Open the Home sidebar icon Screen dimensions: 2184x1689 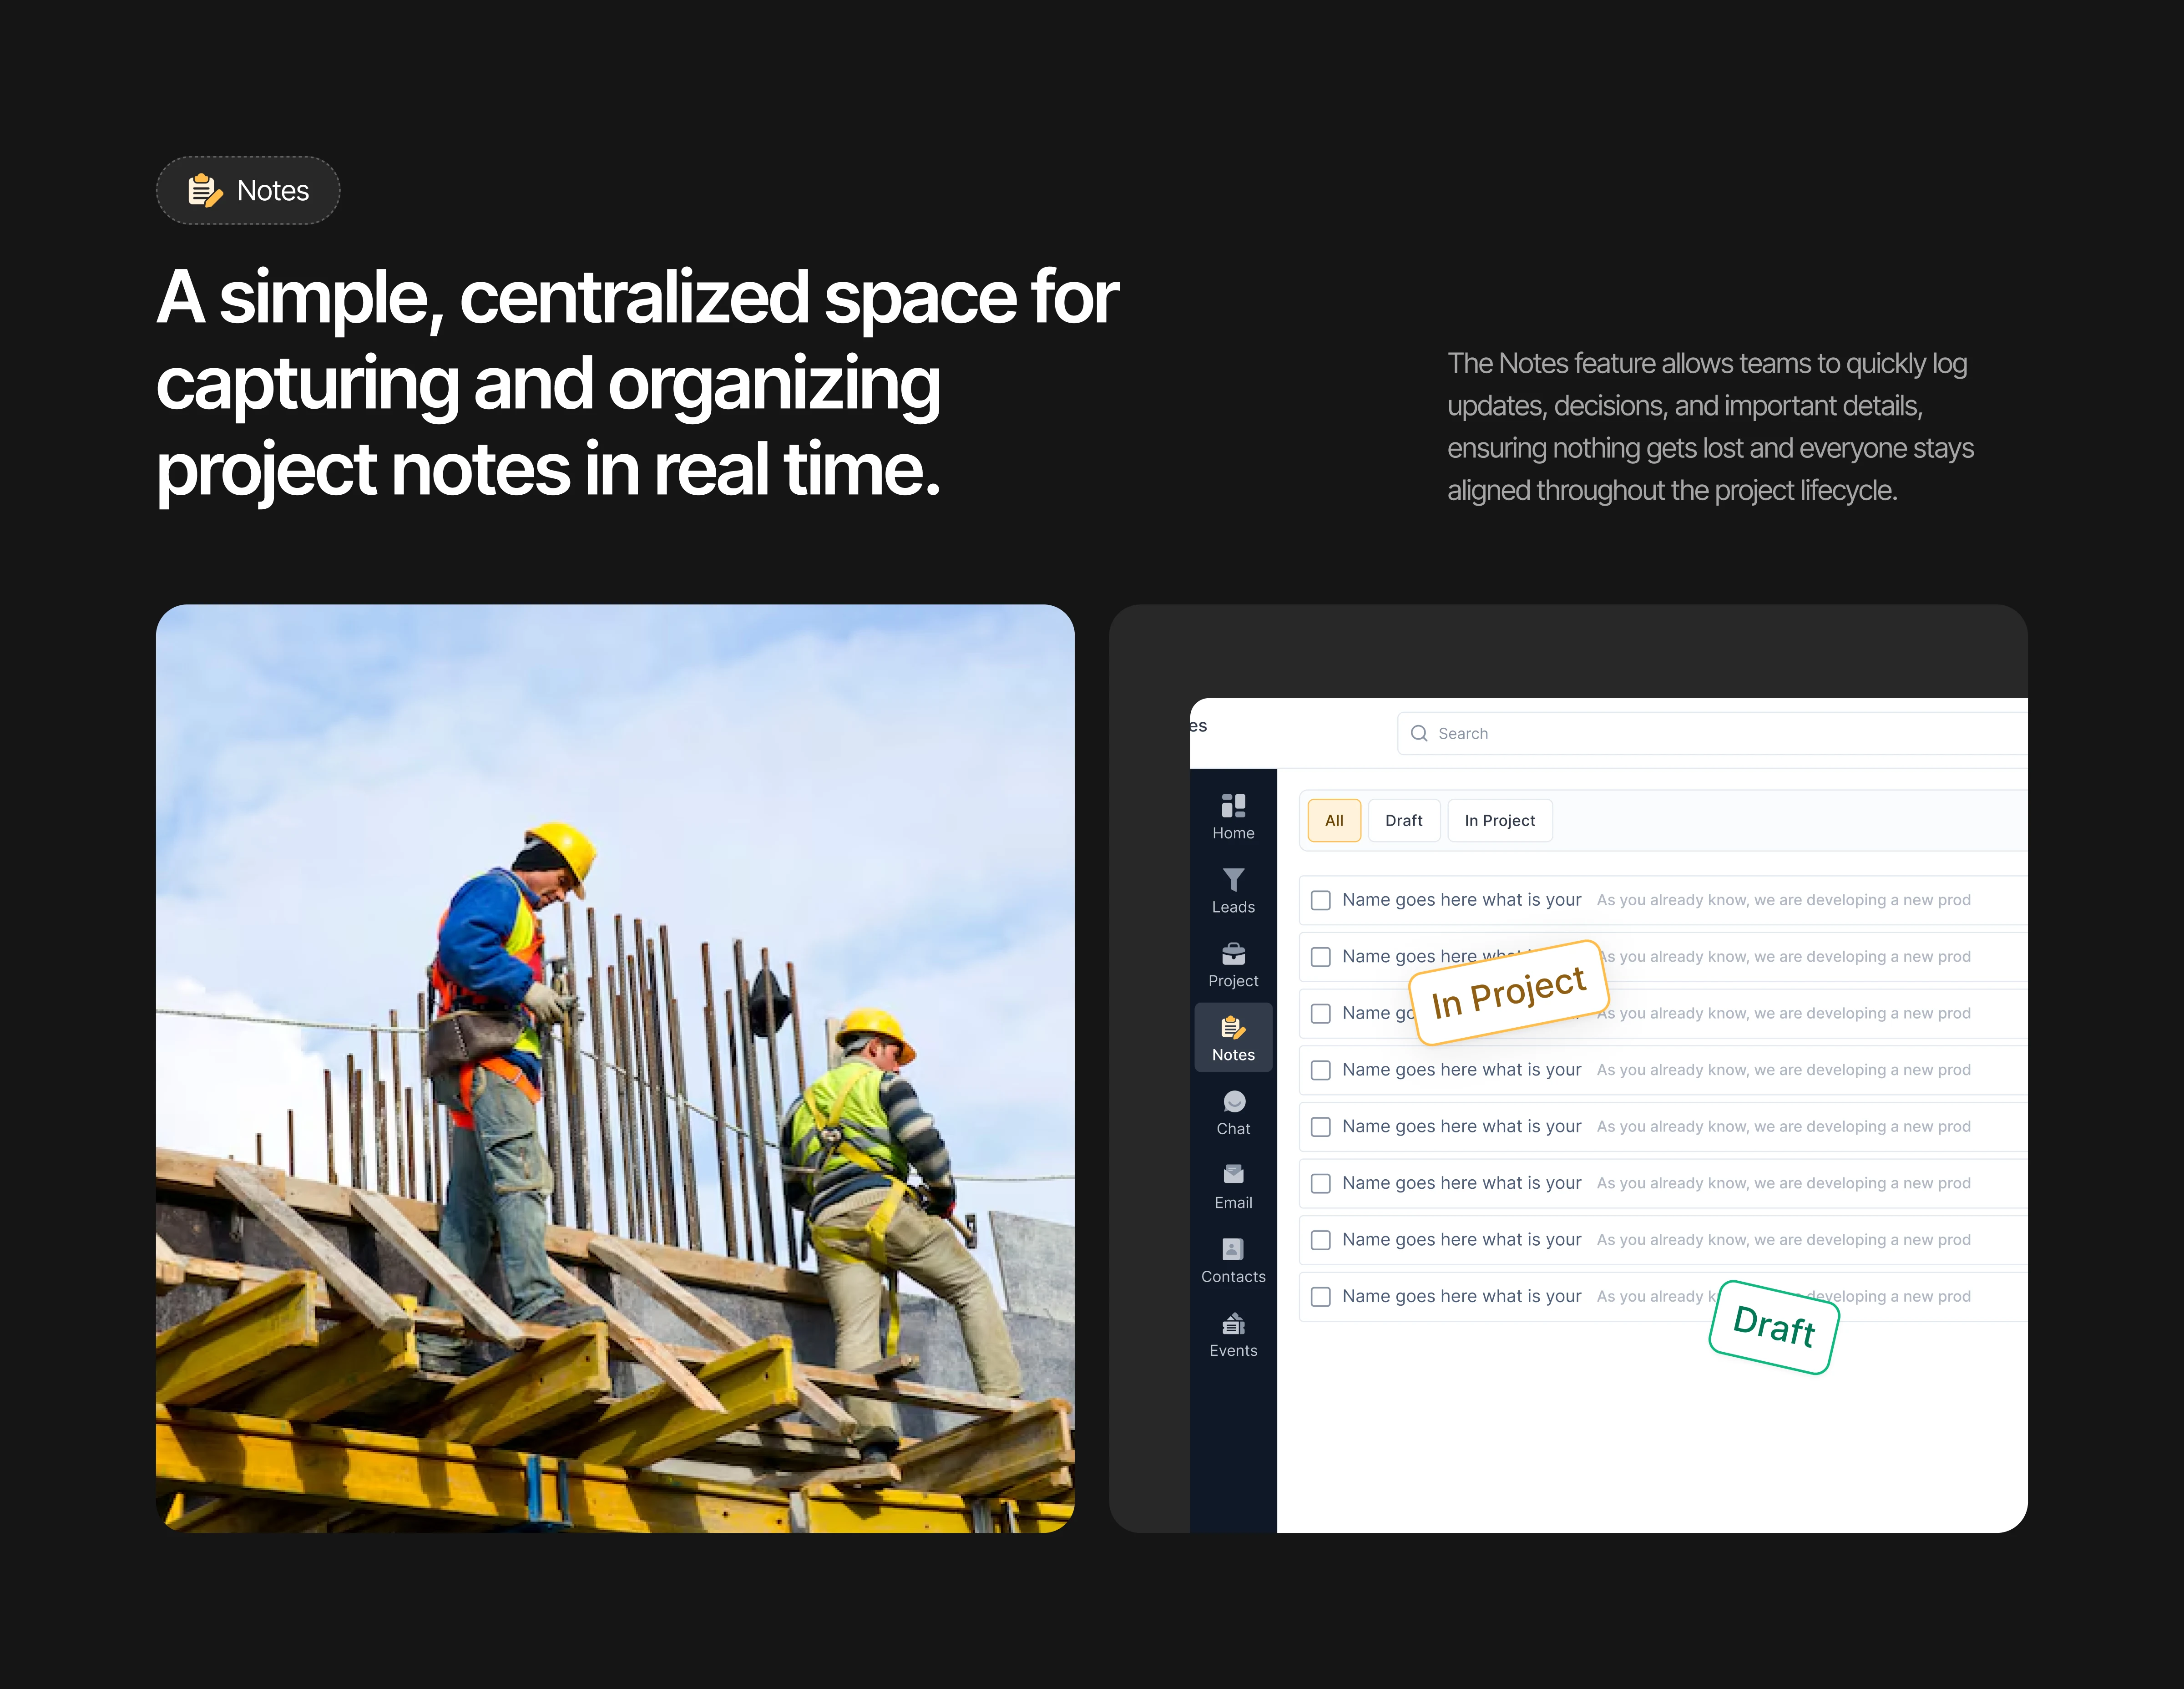pyautogui.click(x=1233, y=806)
